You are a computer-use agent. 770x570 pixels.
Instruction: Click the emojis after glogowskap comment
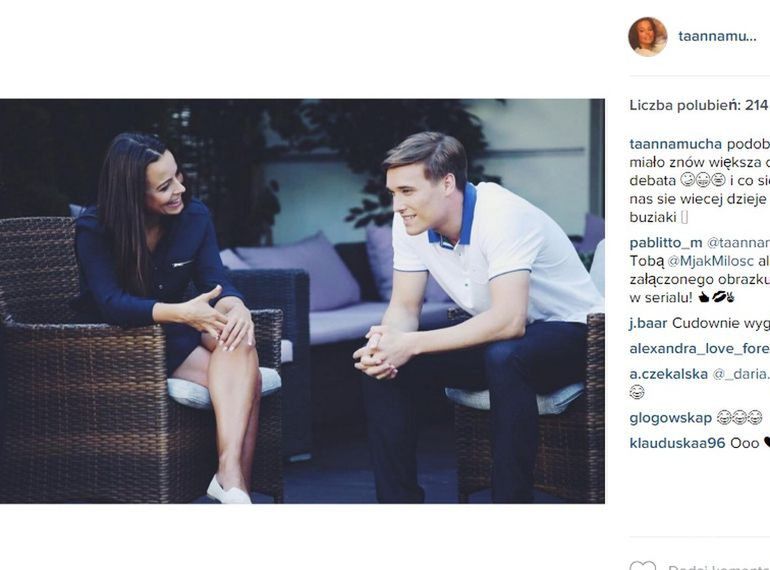tap(739, 418)
